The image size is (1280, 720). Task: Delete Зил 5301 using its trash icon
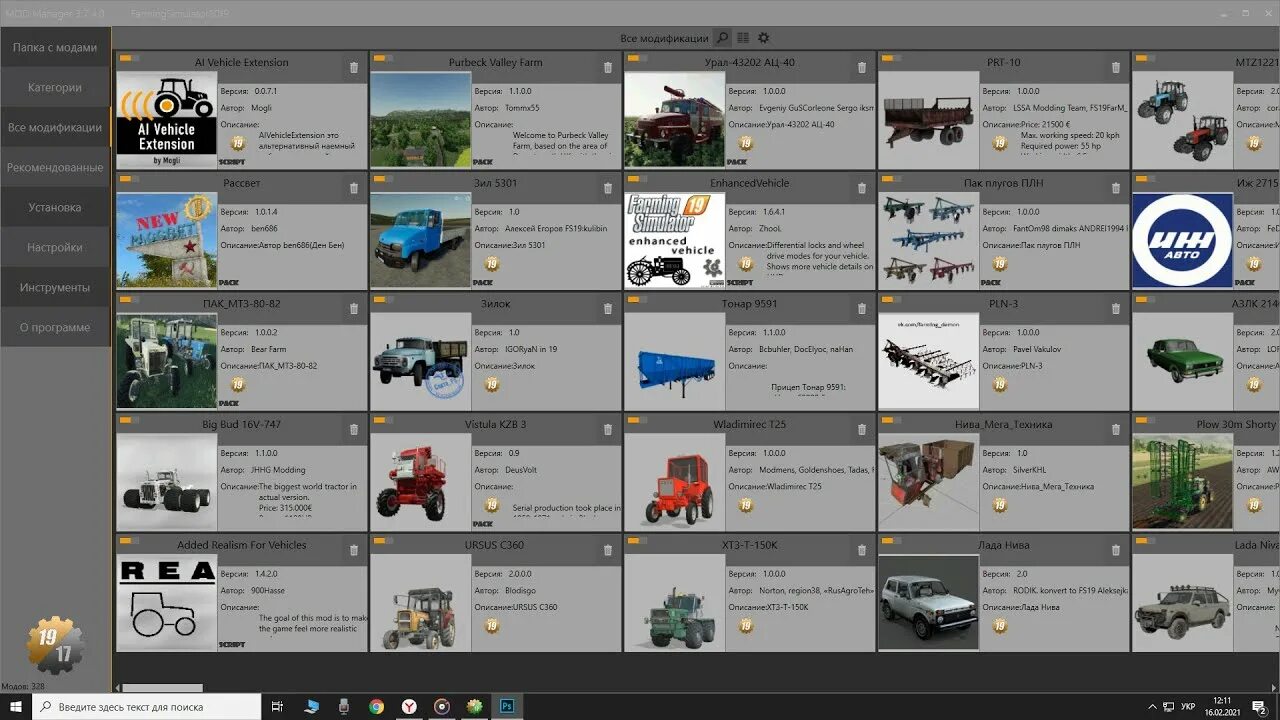[608, 188]
